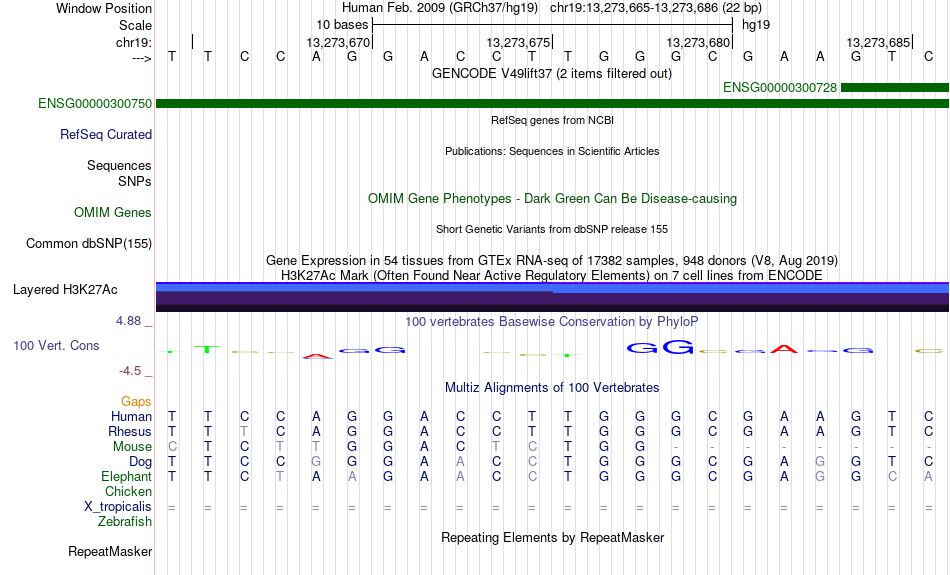Click Short Genetic Variants from dbSNP title
950x575 pixels.
[552, 229]
